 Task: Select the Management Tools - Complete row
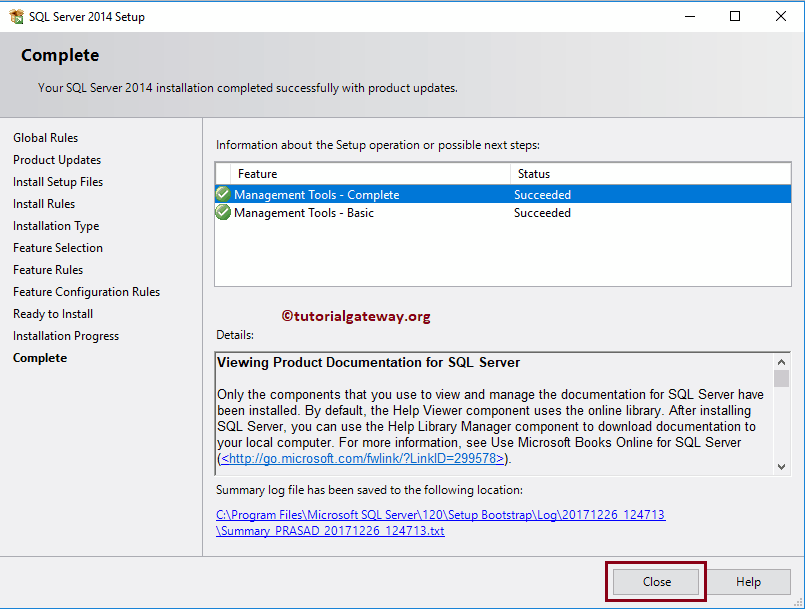pyautogui.click(x=503, y=194)
